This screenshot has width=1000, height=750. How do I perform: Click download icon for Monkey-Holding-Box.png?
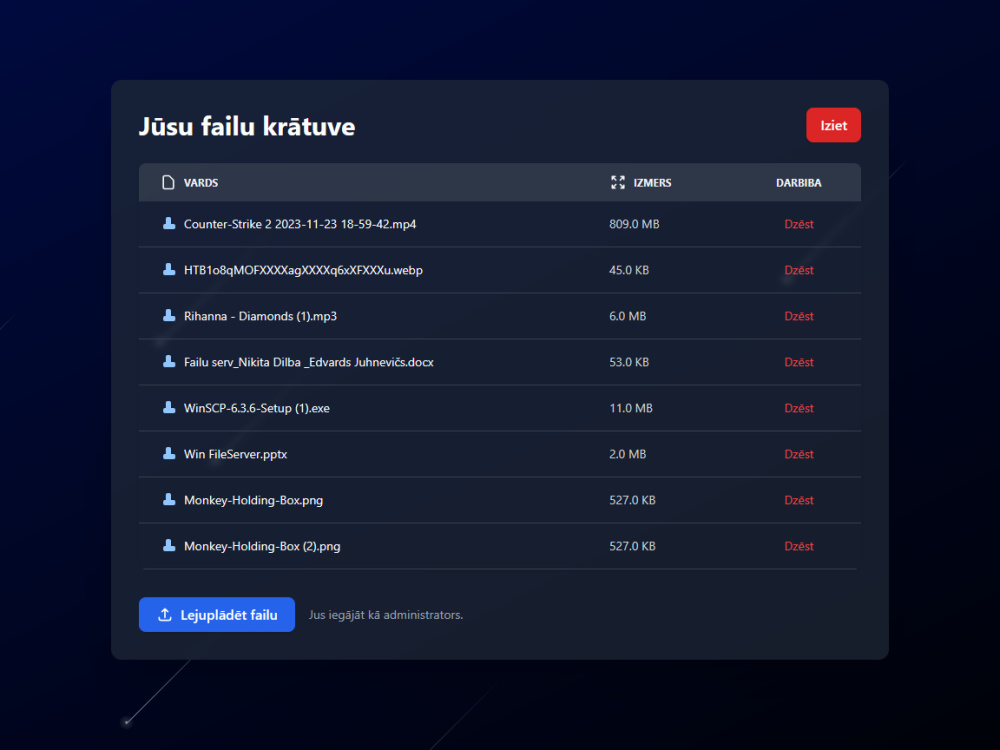tap(169, 499)
